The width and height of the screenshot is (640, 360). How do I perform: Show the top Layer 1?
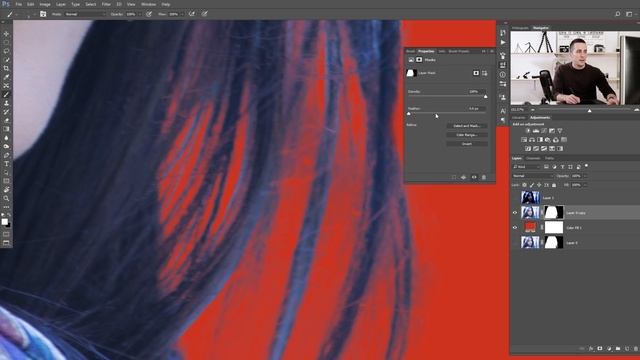point(515,198)
